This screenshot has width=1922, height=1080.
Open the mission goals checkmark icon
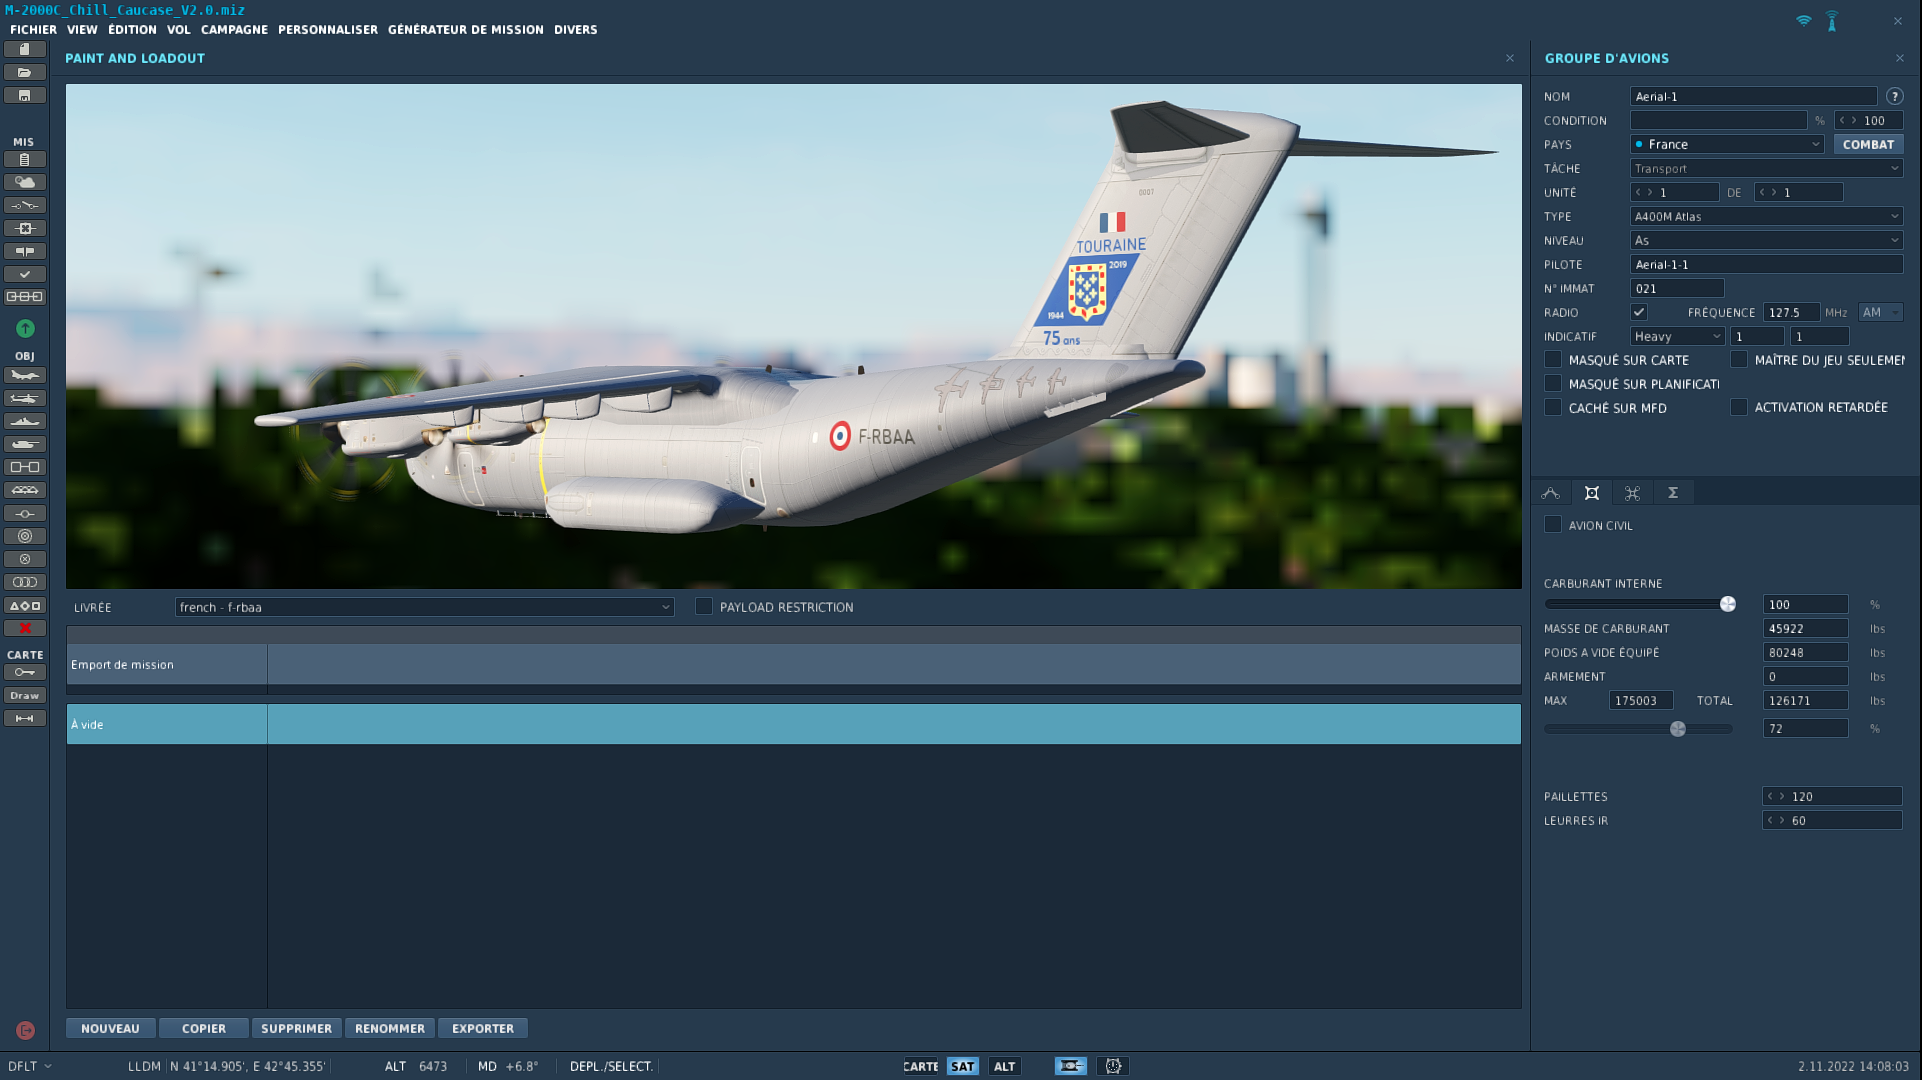click(25, 274)
